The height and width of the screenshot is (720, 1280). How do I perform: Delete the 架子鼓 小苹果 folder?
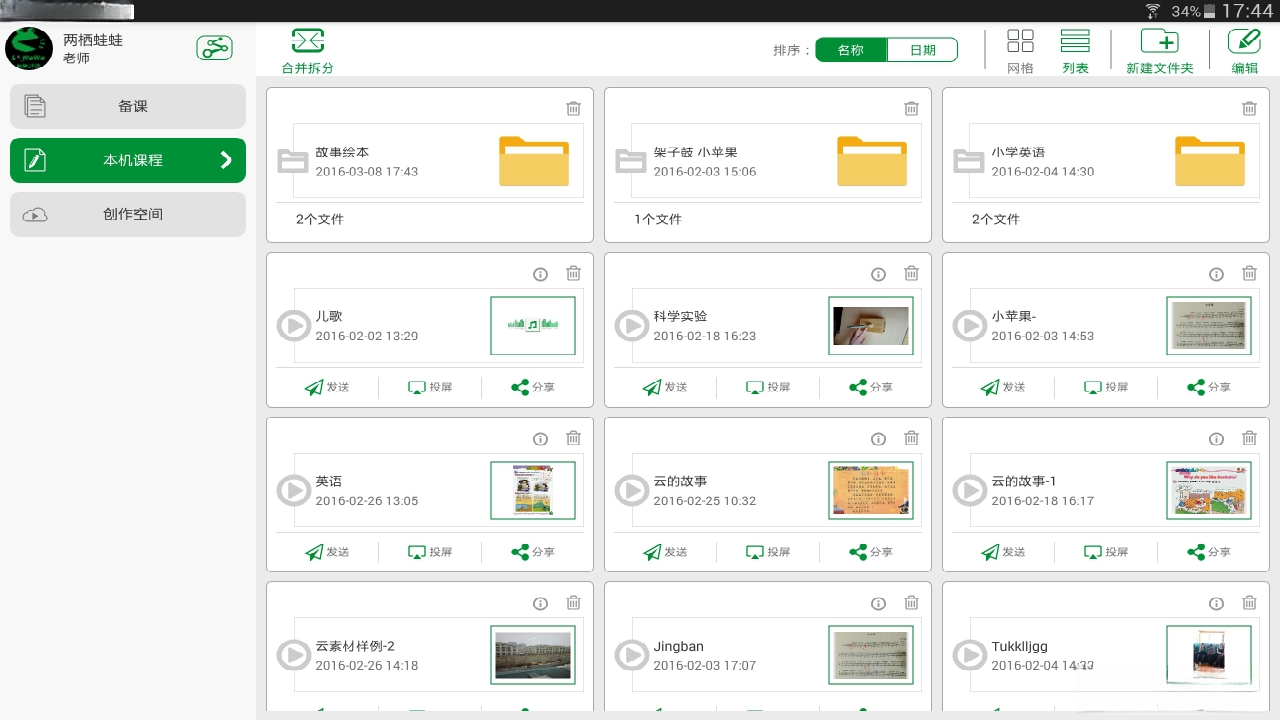[x=911, y=108]
